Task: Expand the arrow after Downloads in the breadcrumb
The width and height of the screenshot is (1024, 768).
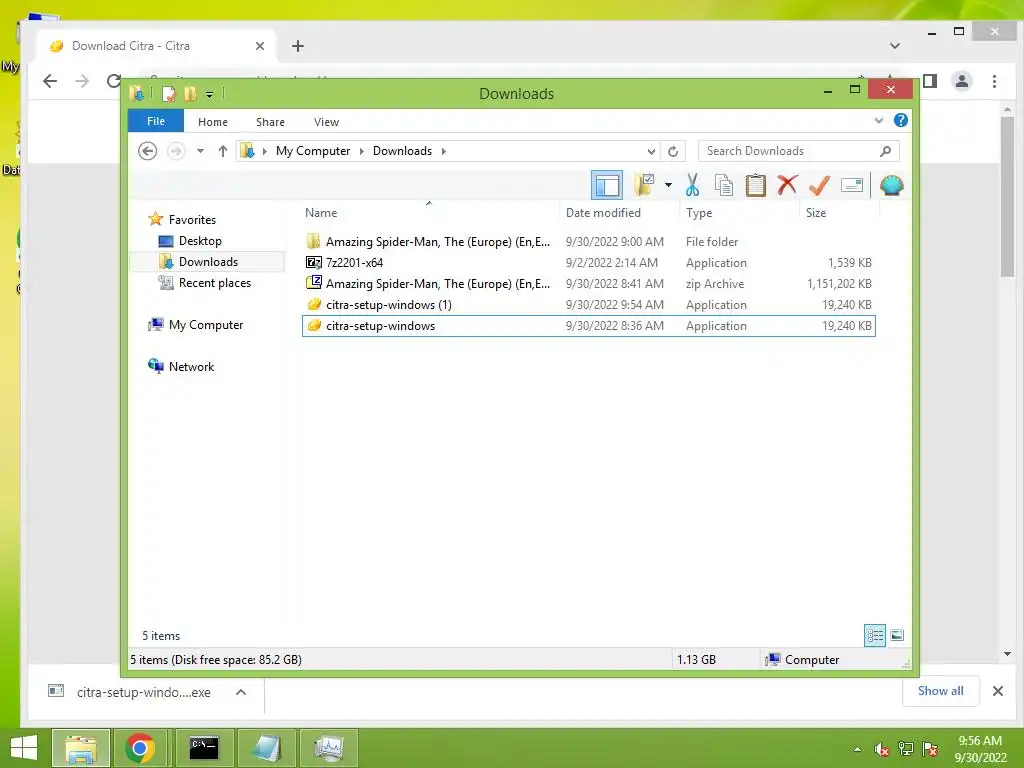Action: (x=443, y=152)
